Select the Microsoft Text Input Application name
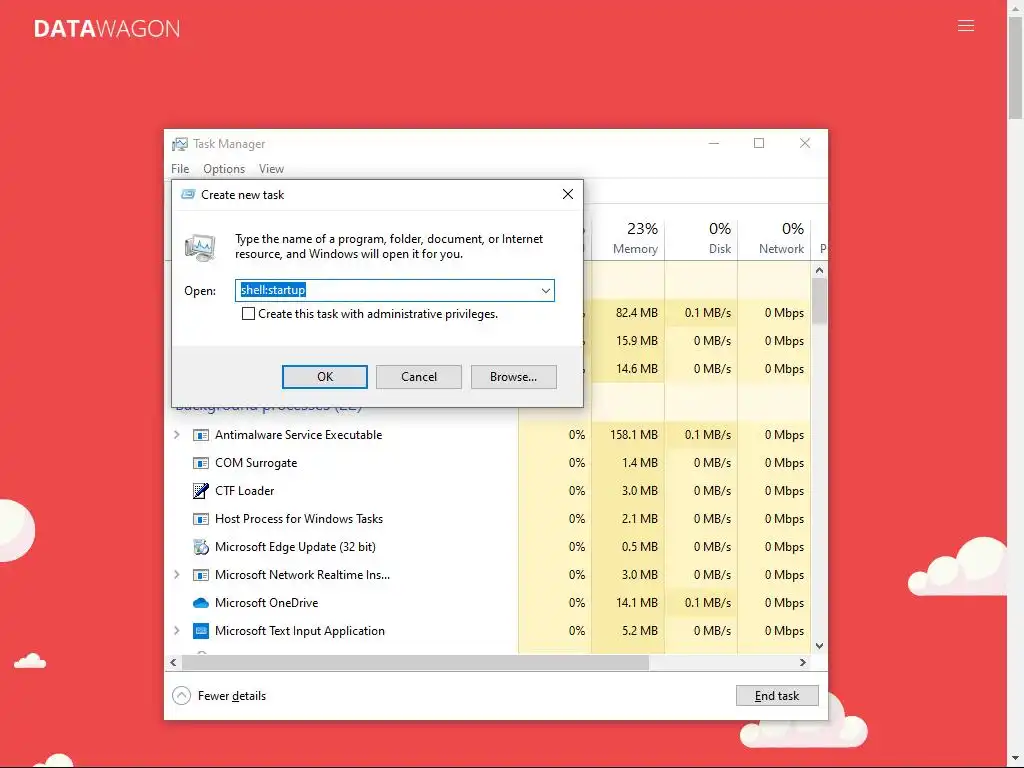 (300, 631)
